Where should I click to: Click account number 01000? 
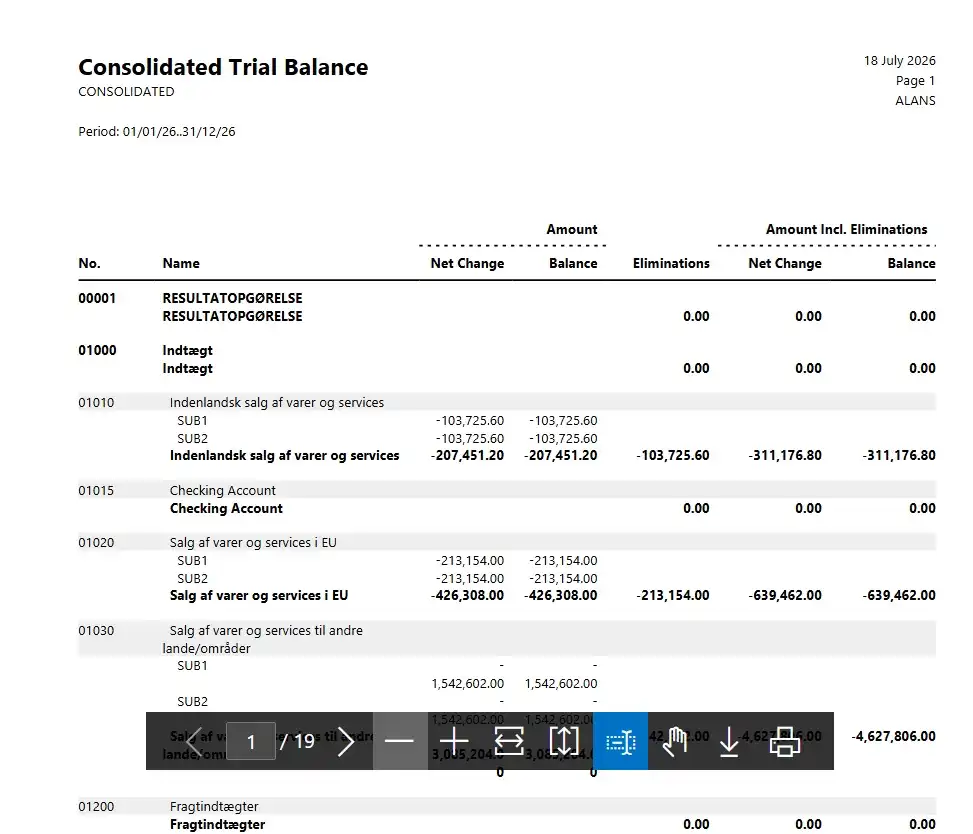coord(97,350)
